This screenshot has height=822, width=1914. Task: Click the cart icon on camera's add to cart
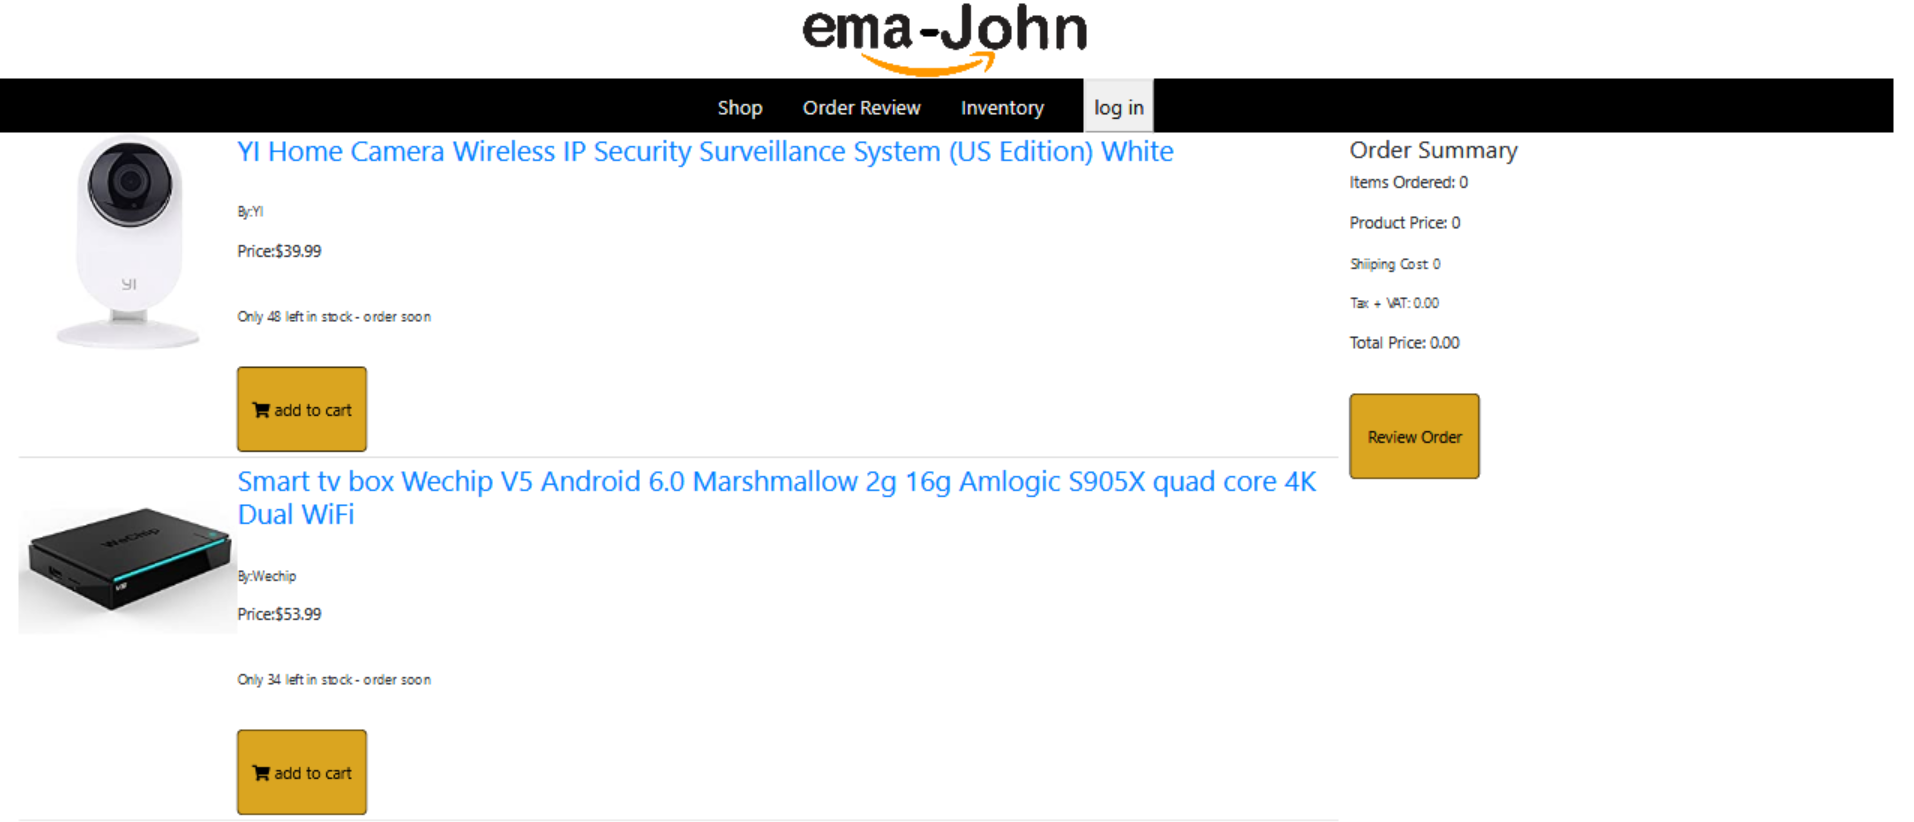coord(262,409)
